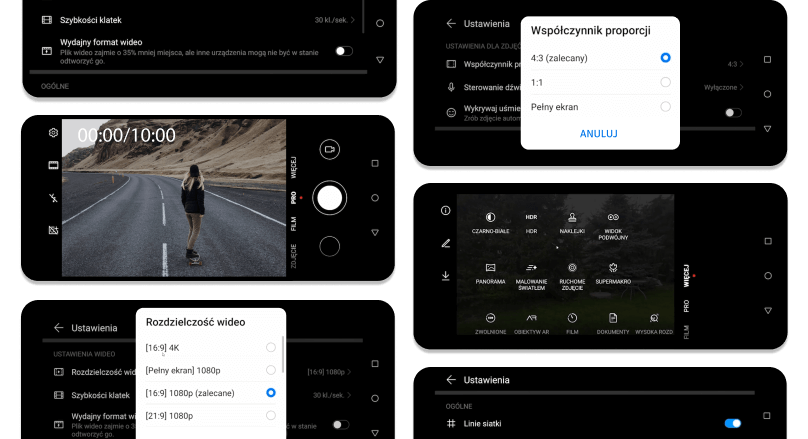Select PRO tab on the modes grid phone

pos(686,306)
